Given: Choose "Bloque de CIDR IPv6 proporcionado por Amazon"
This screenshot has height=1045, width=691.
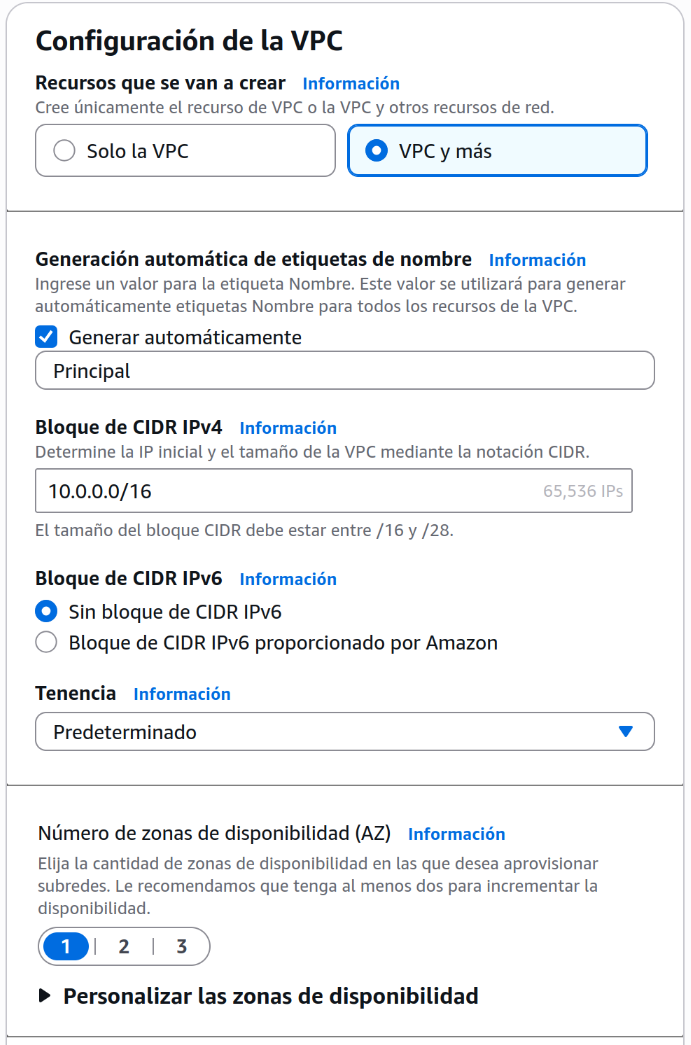Looking at the screenshot, I should [x=45, y=643].
